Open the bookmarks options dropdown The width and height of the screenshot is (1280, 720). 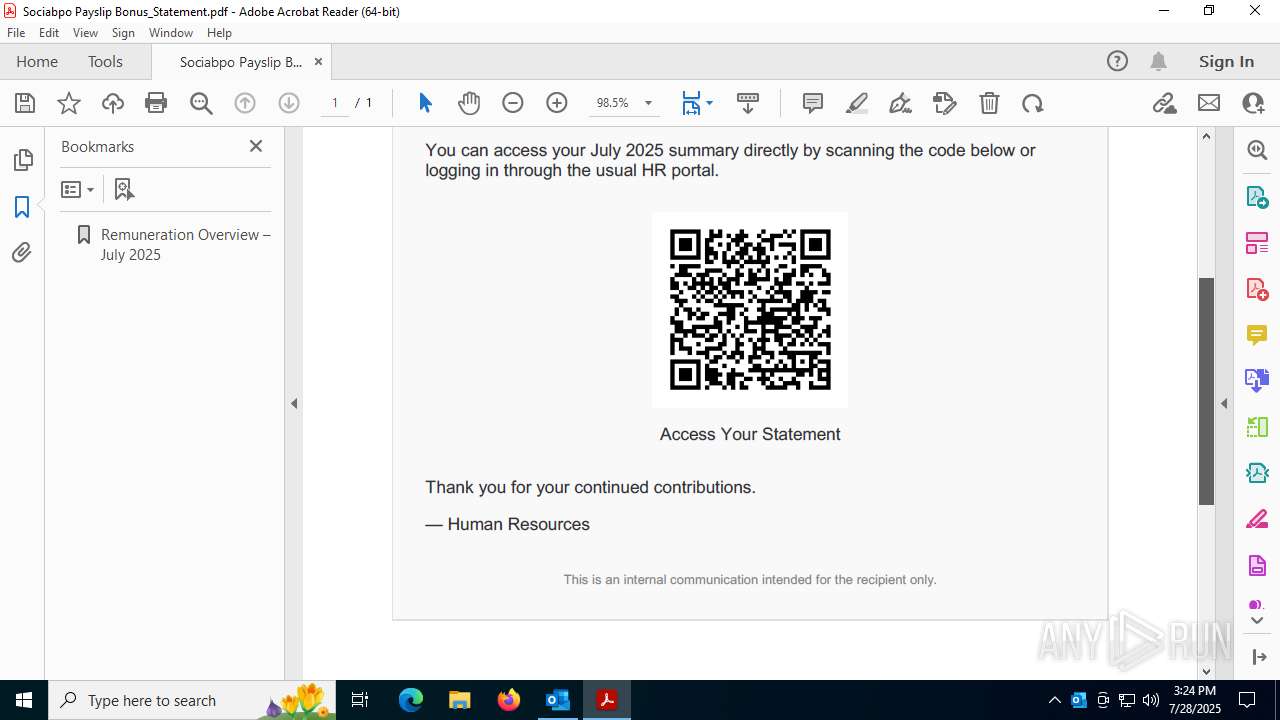pos(77,189)
